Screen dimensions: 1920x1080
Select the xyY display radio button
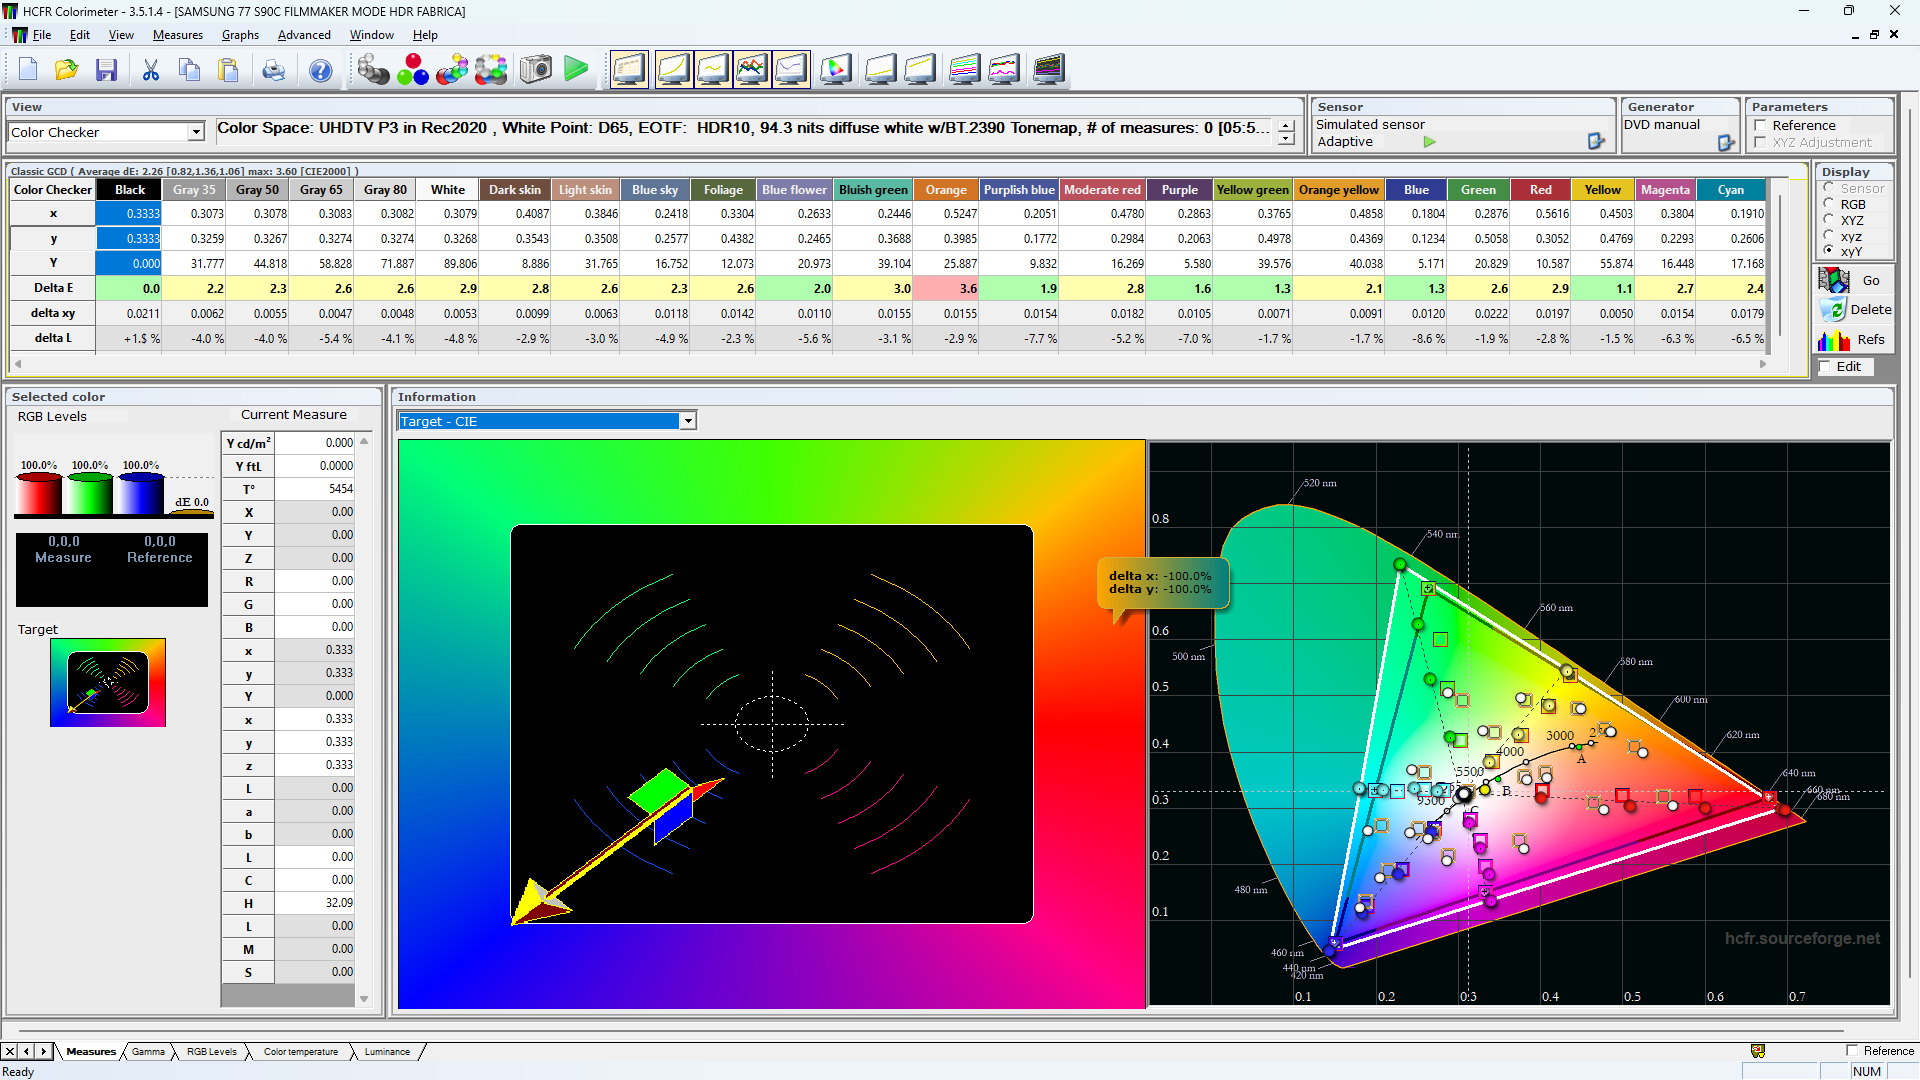(1829, 251)
